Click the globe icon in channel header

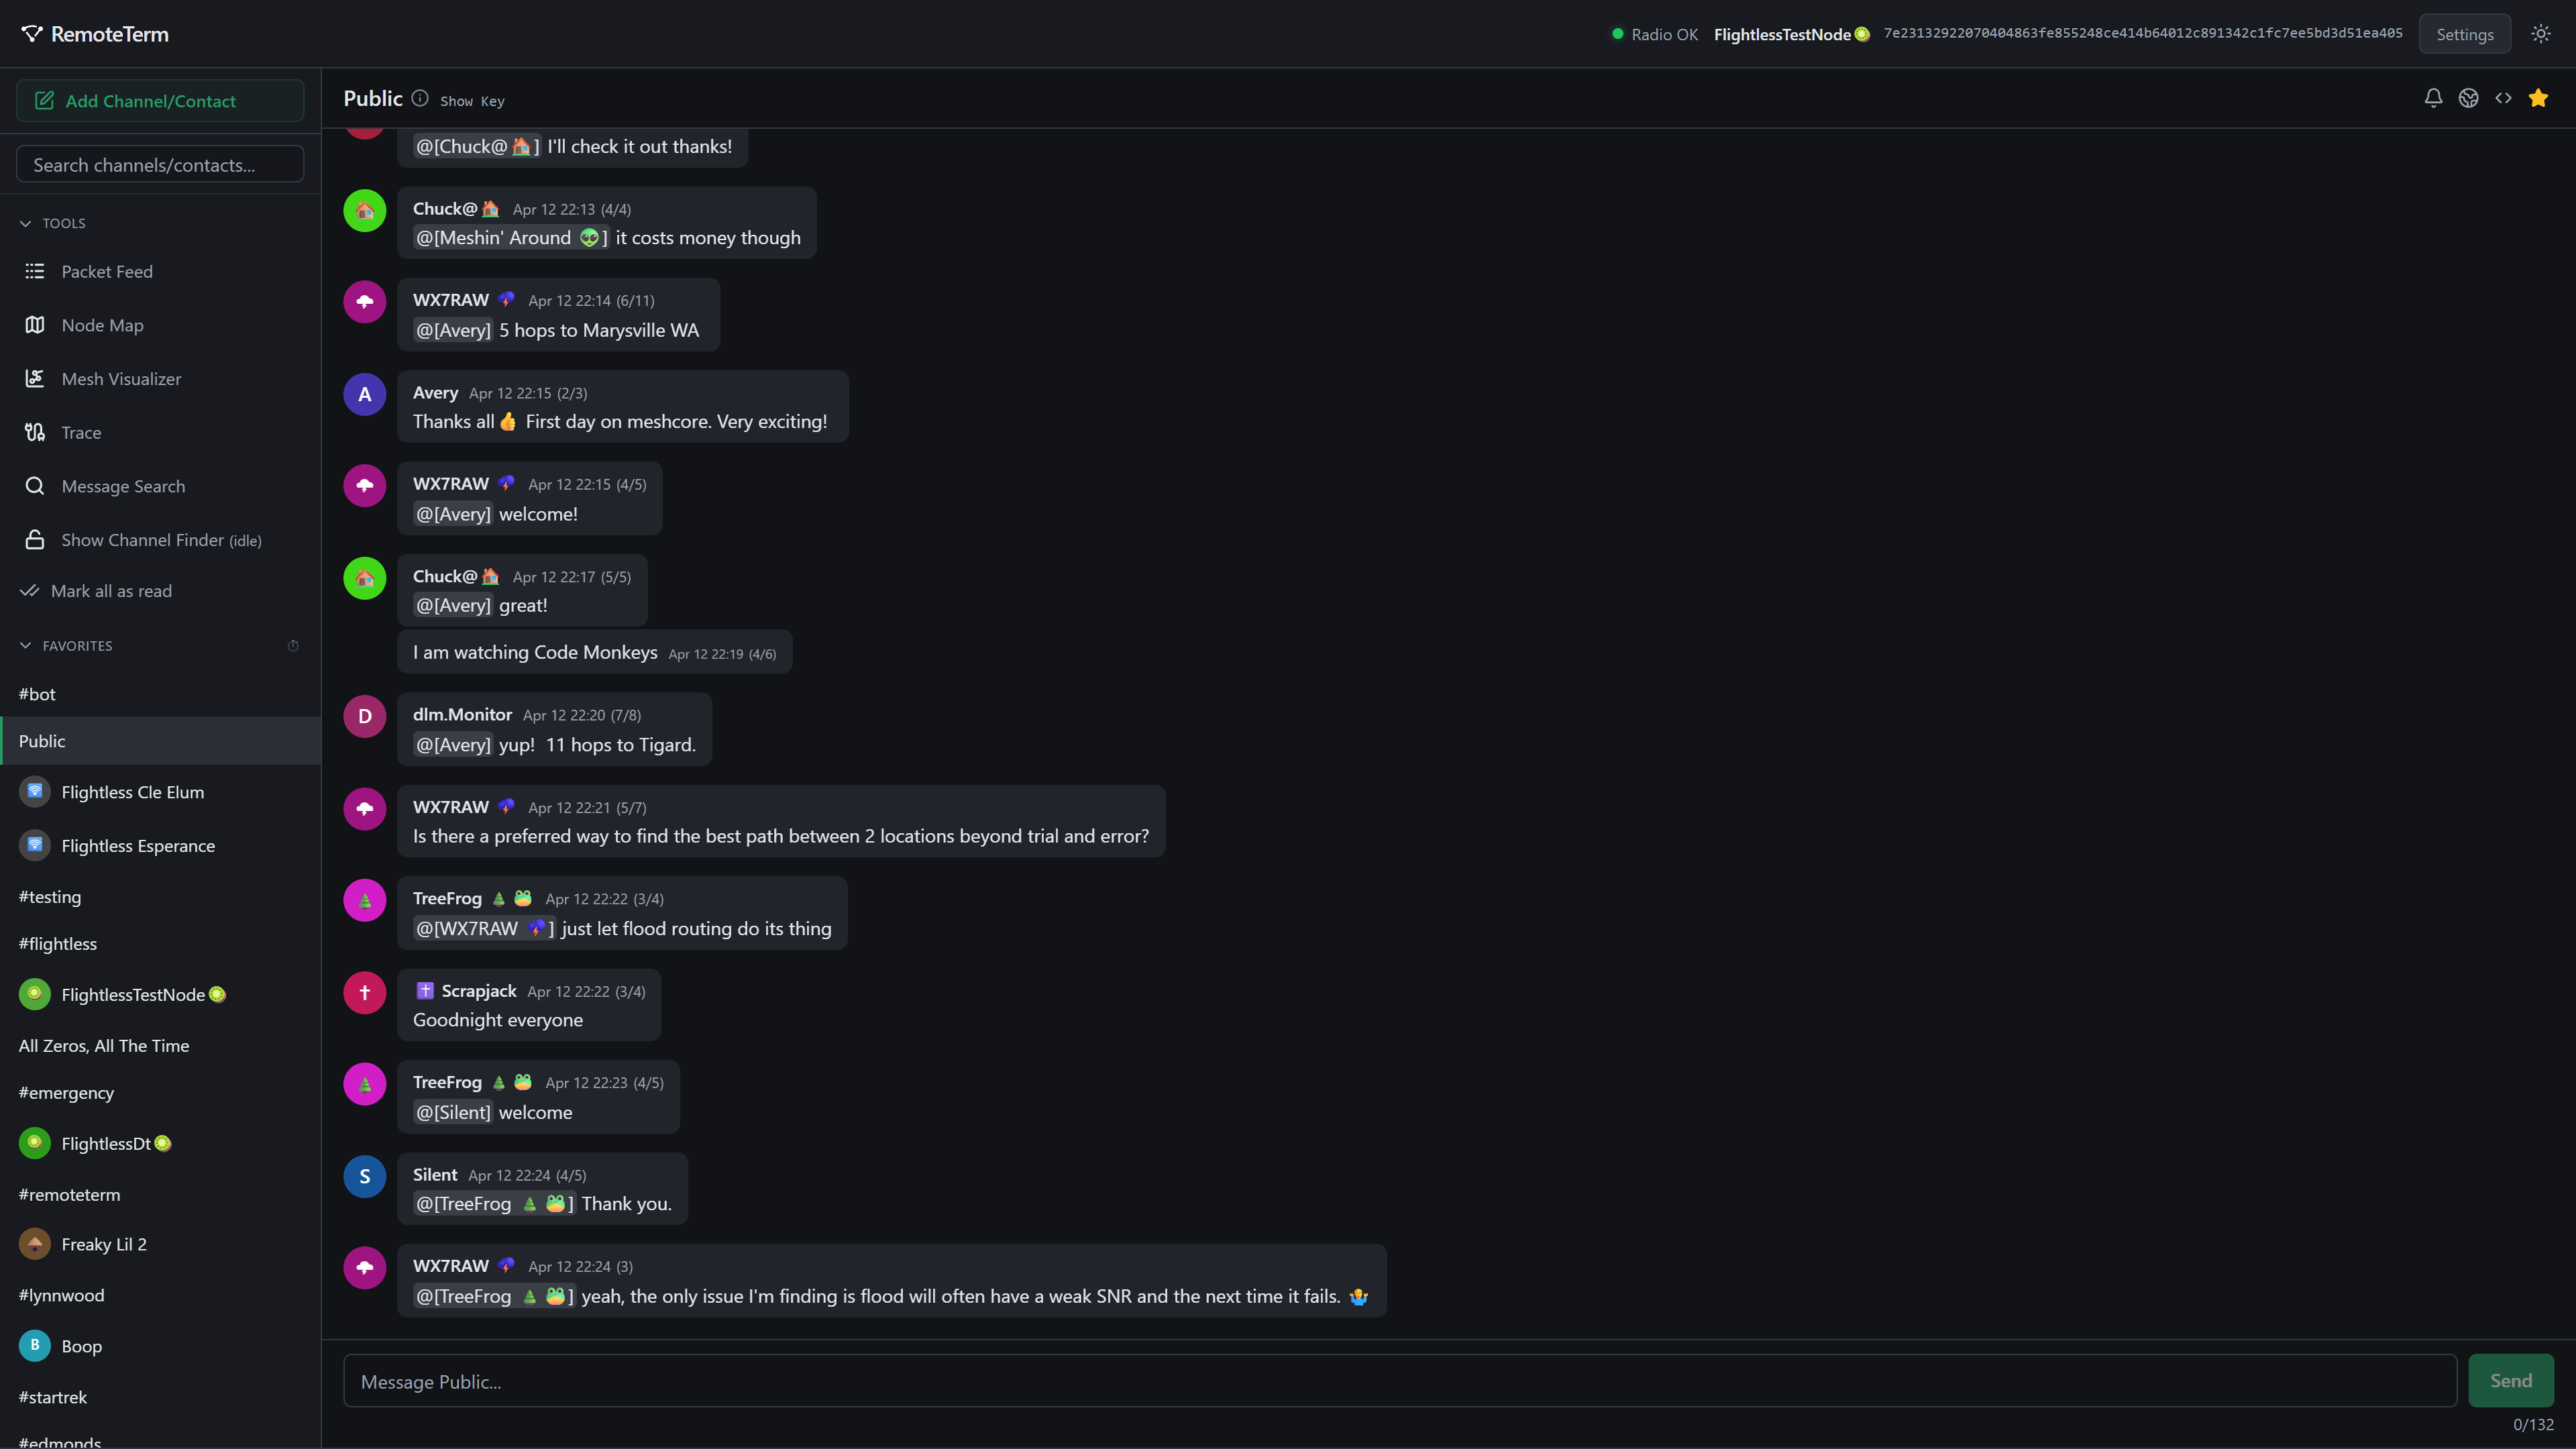2468,98
